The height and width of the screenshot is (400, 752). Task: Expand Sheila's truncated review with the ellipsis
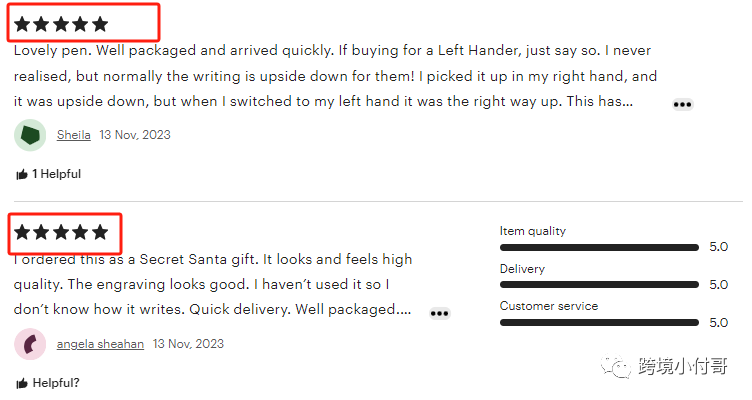point(682,105)
